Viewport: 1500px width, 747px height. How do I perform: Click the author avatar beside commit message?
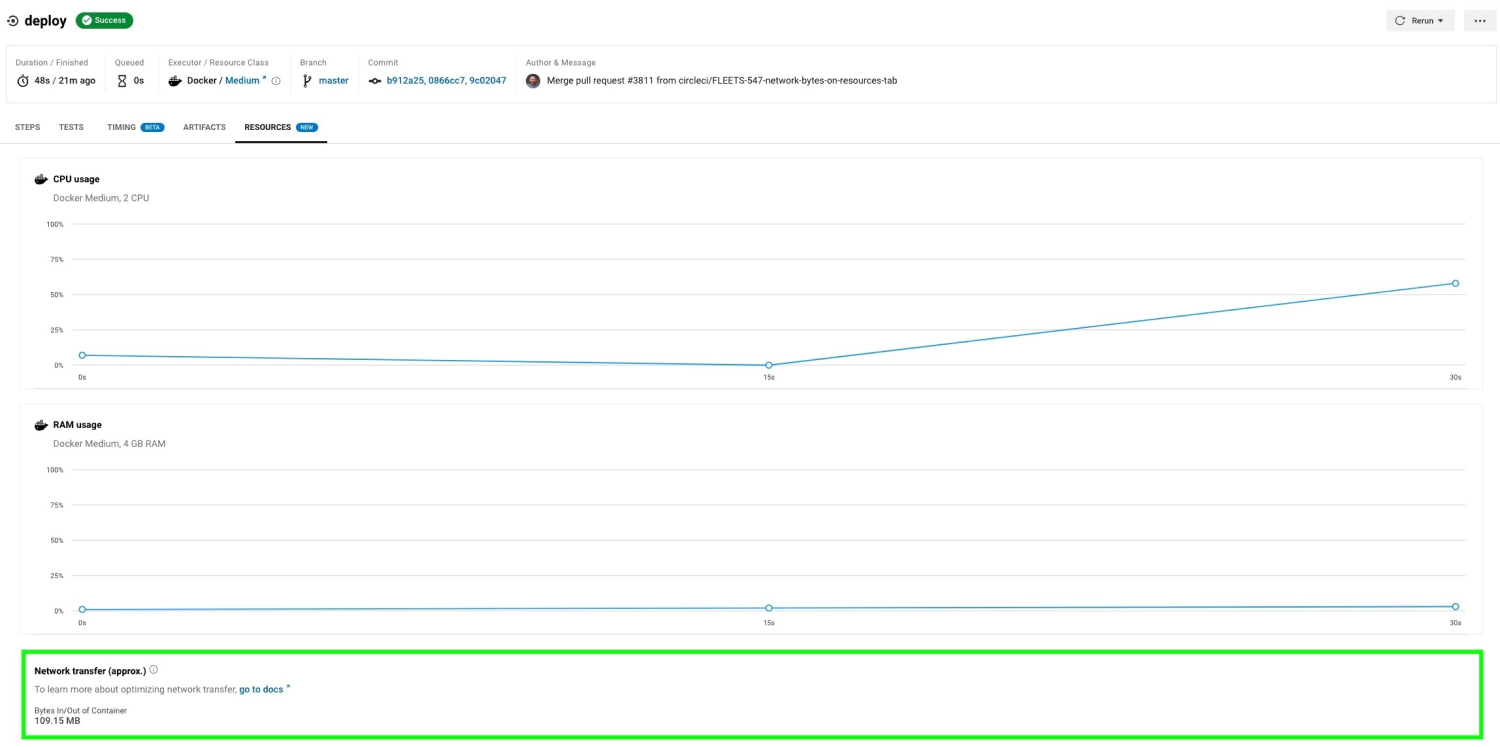(x=533, y=81)
